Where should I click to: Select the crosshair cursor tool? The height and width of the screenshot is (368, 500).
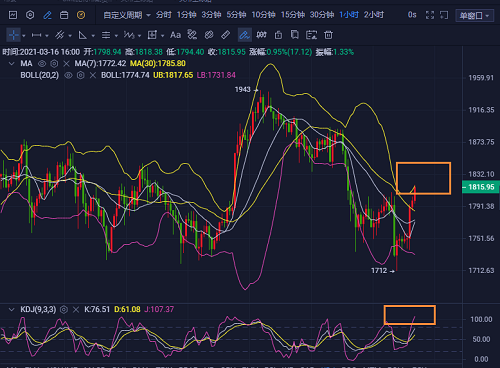pos(13,35)
